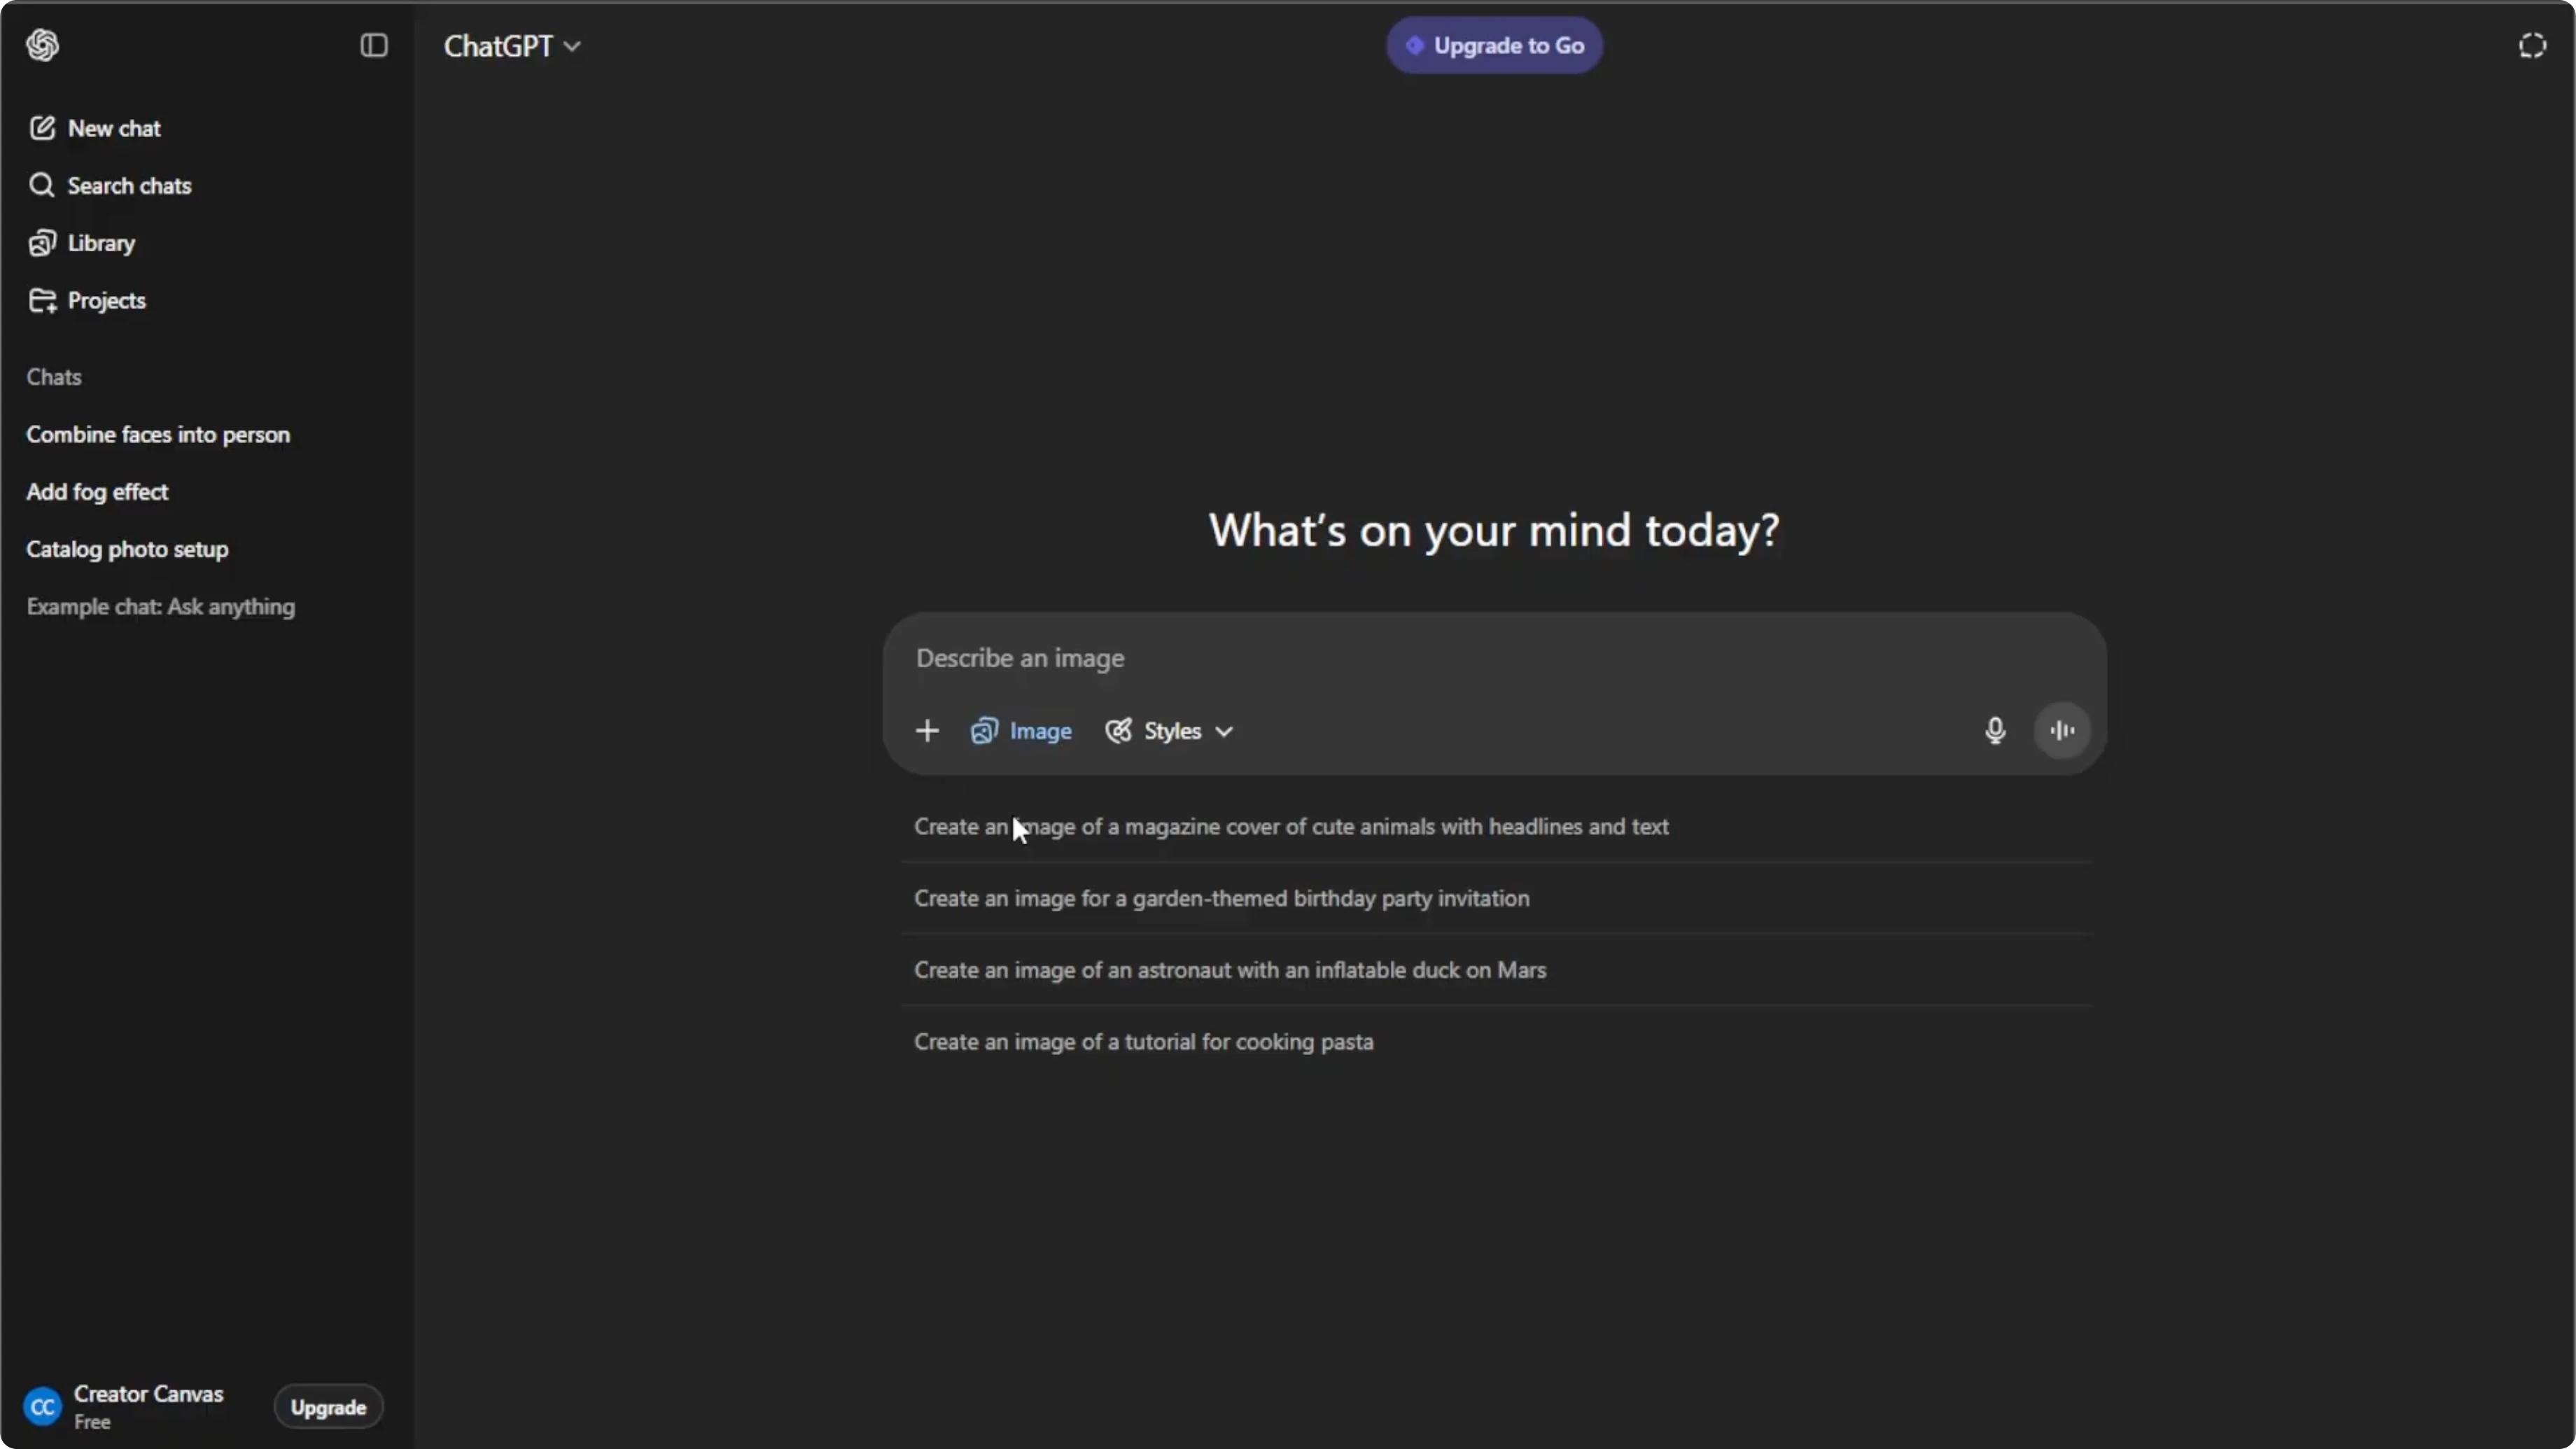This screenshot has width=2576, height=1449.
Task: Click the 'Describe an image' prompt field
Action: 1494,658
